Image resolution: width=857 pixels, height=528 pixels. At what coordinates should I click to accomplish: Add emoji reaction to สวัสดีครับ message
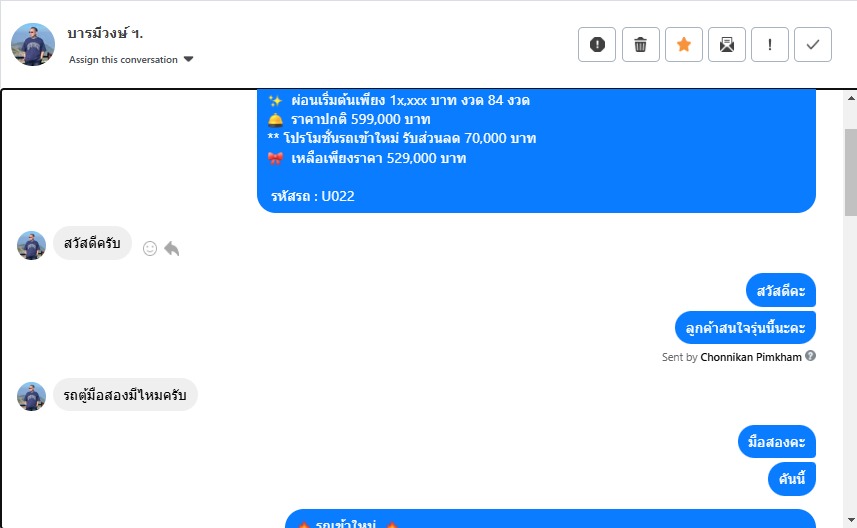tap(150, 249)
